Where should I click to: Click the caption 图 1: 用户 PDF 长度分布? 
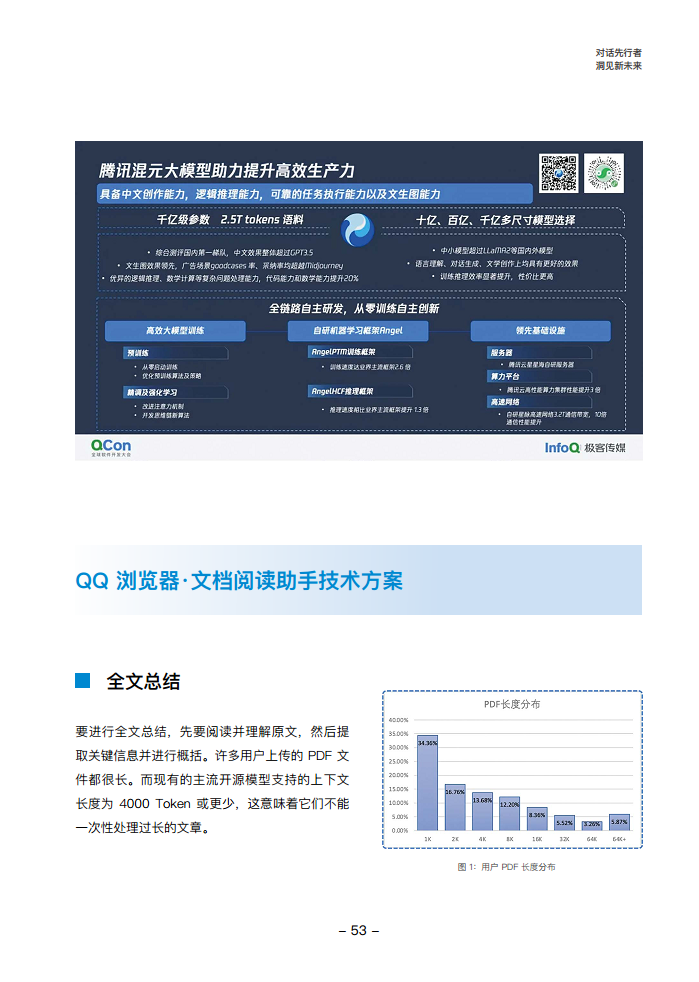tap(506, 867)
